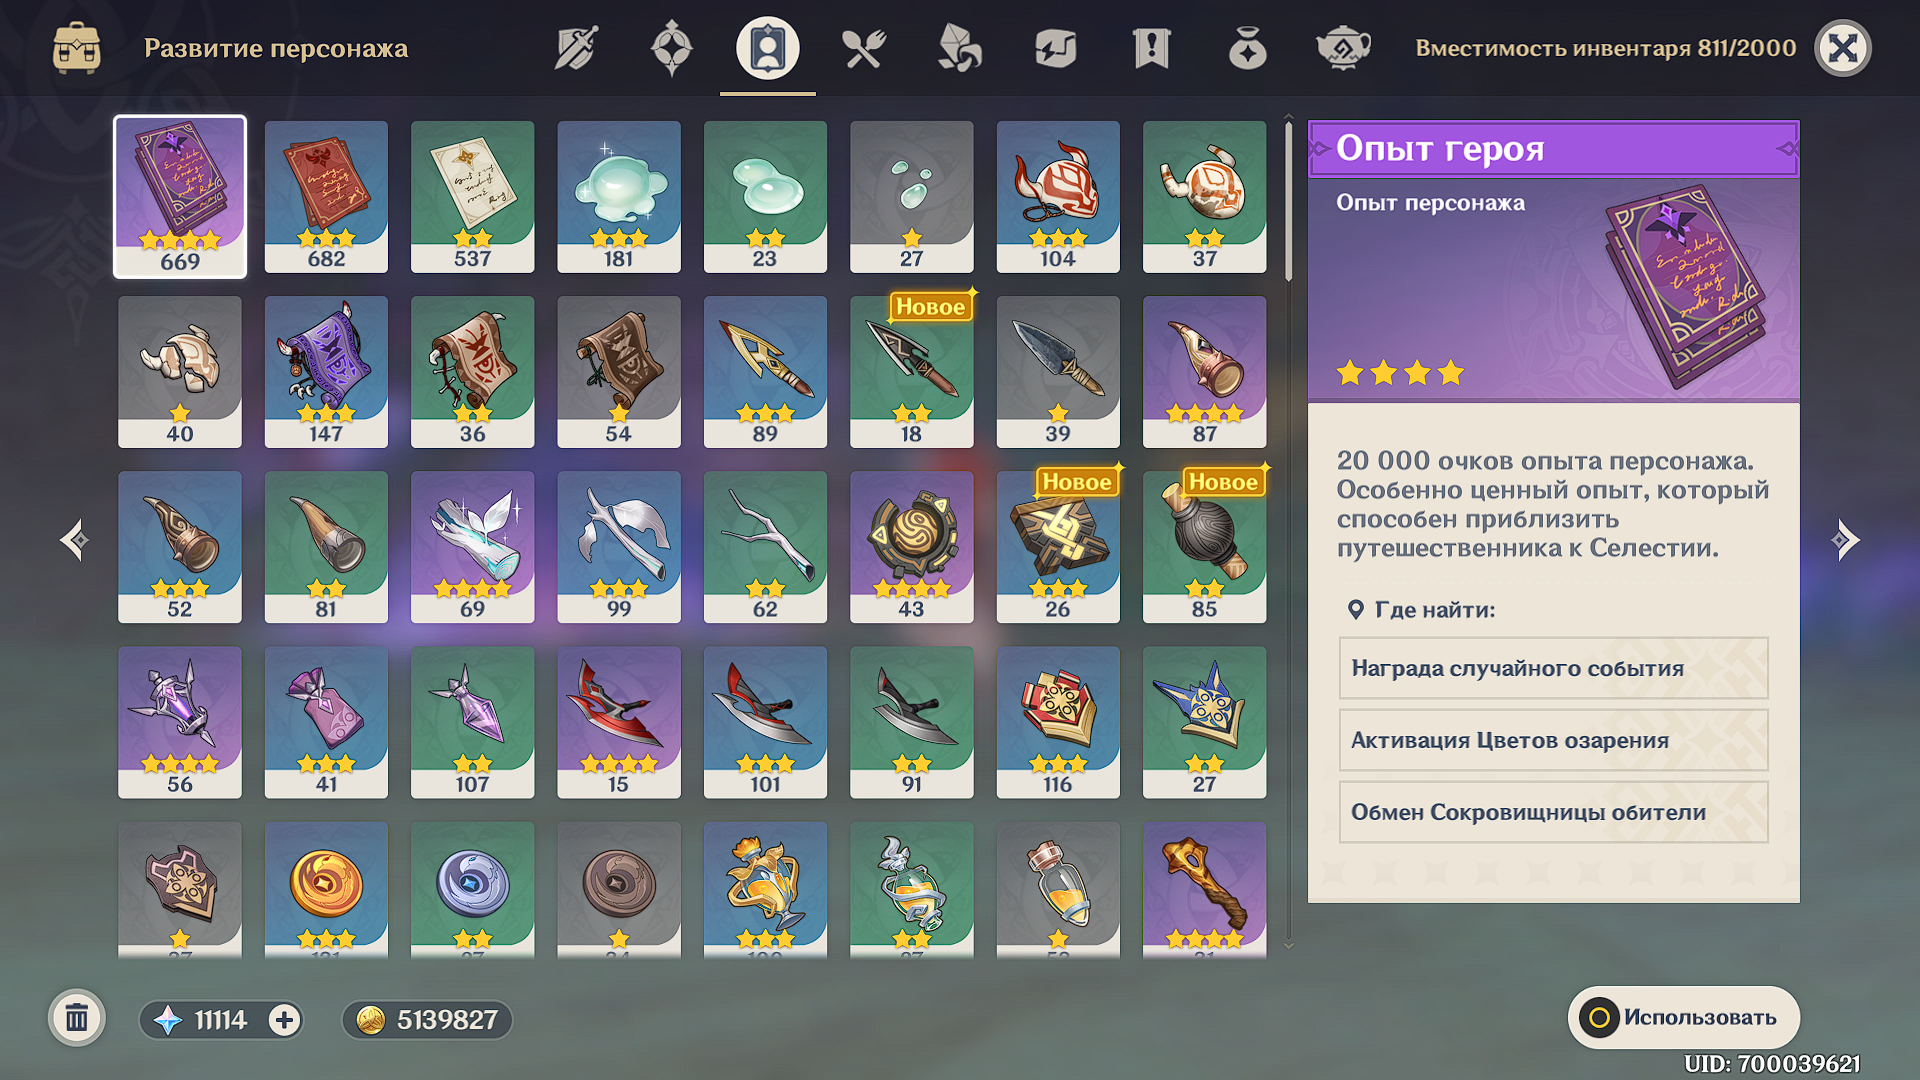Viewport: 1920px width, 1080px height.
Task: Open the Furnishings teapot tab
Action: 1343,48
